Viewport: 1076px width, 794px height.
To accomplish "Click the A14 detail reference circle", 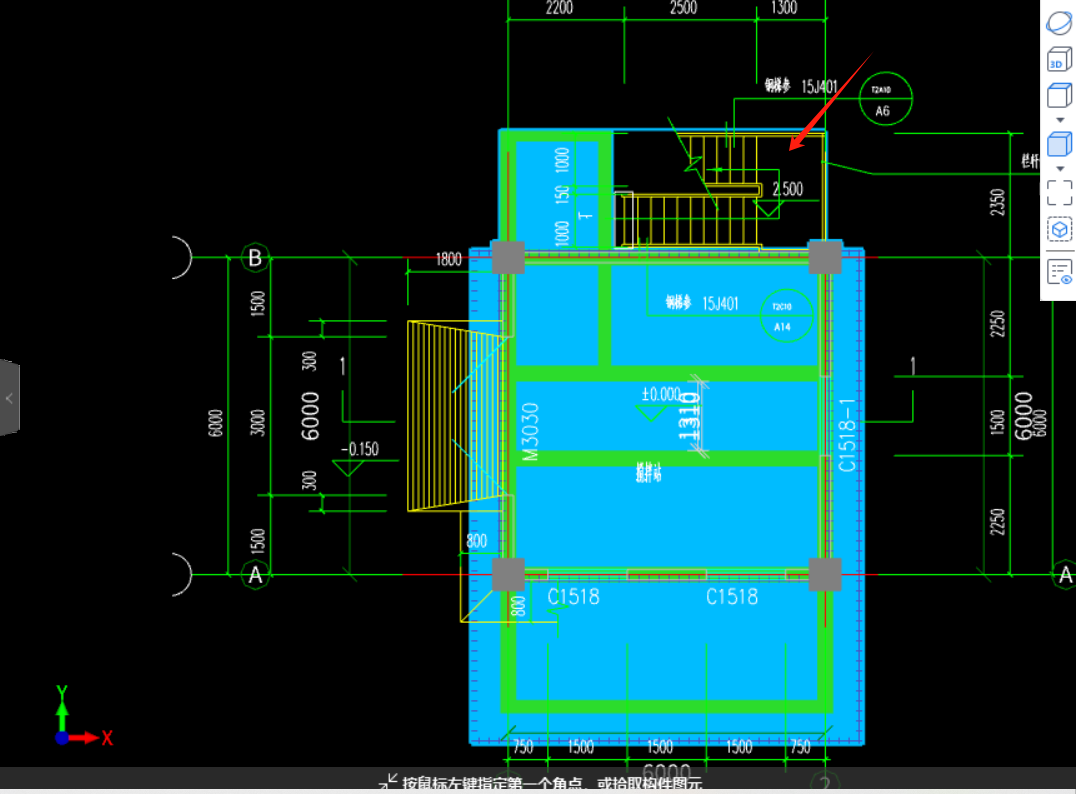I will click(x=786, y=316).
